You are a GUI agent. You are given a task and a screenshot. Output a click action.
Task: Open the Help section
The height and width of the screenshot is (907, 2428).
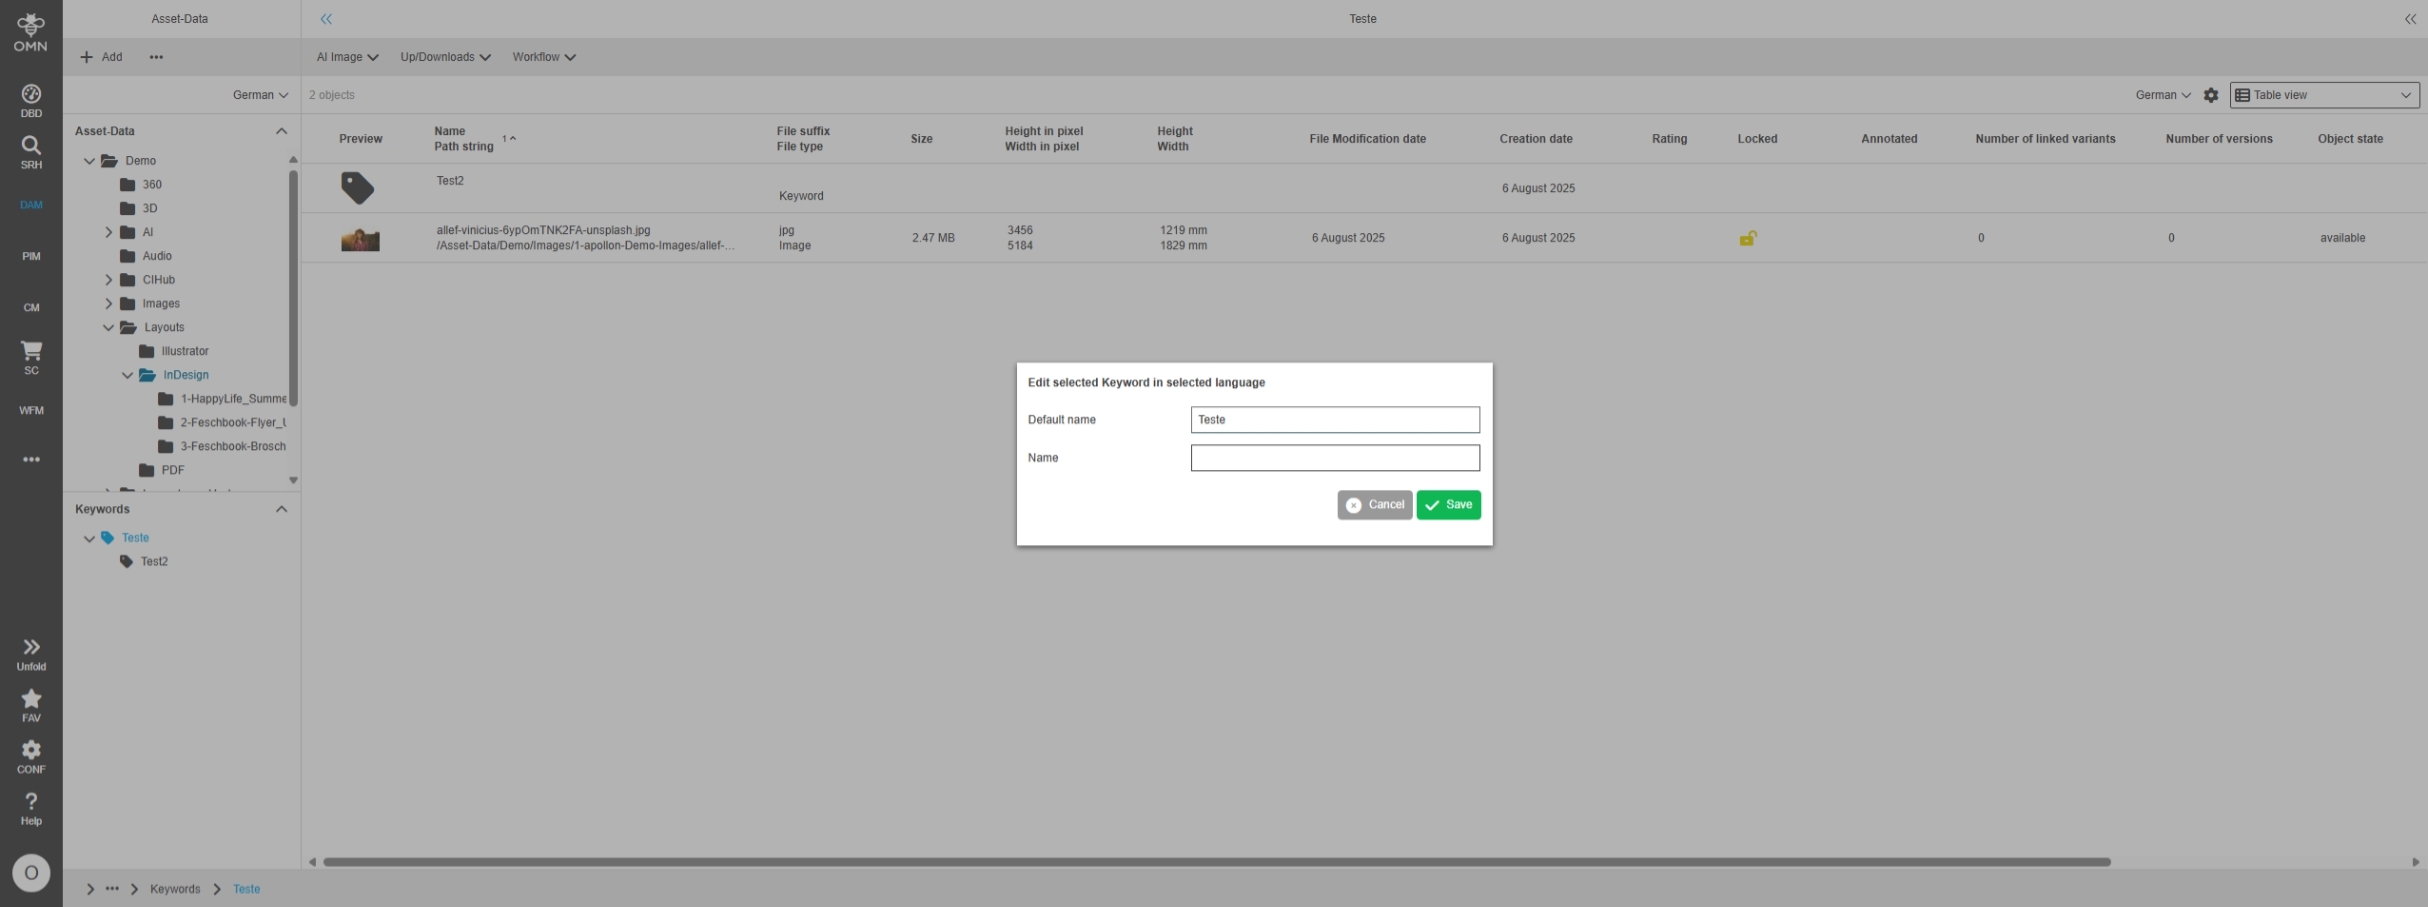(x=31, y=809)
